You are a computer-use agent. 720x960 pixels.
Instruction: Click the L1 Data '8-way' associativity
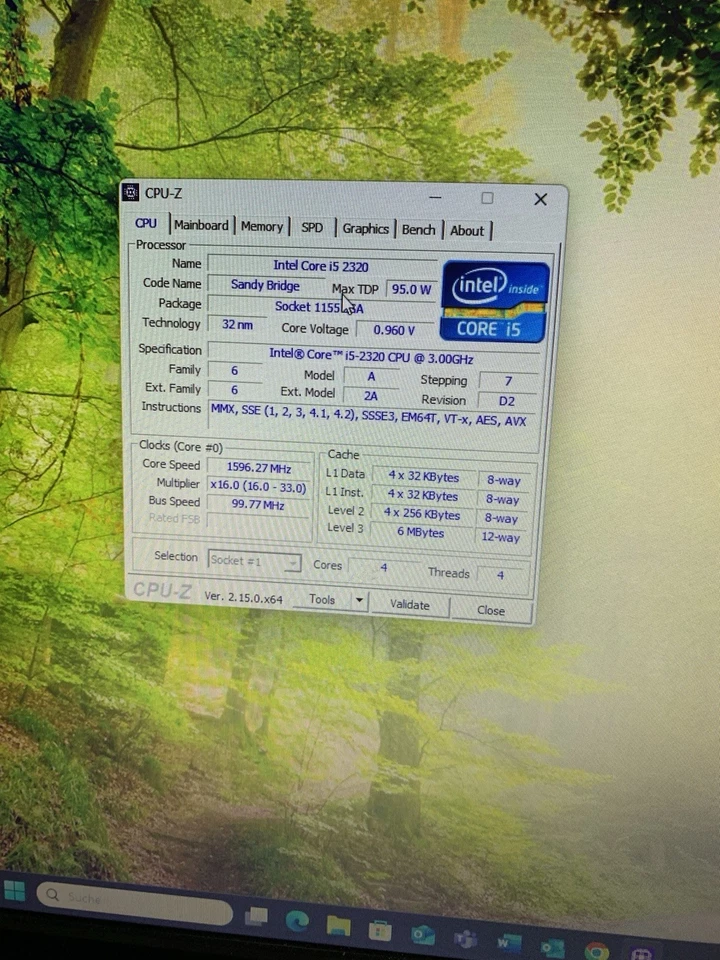pyautogui.click(x=503, y=481)
